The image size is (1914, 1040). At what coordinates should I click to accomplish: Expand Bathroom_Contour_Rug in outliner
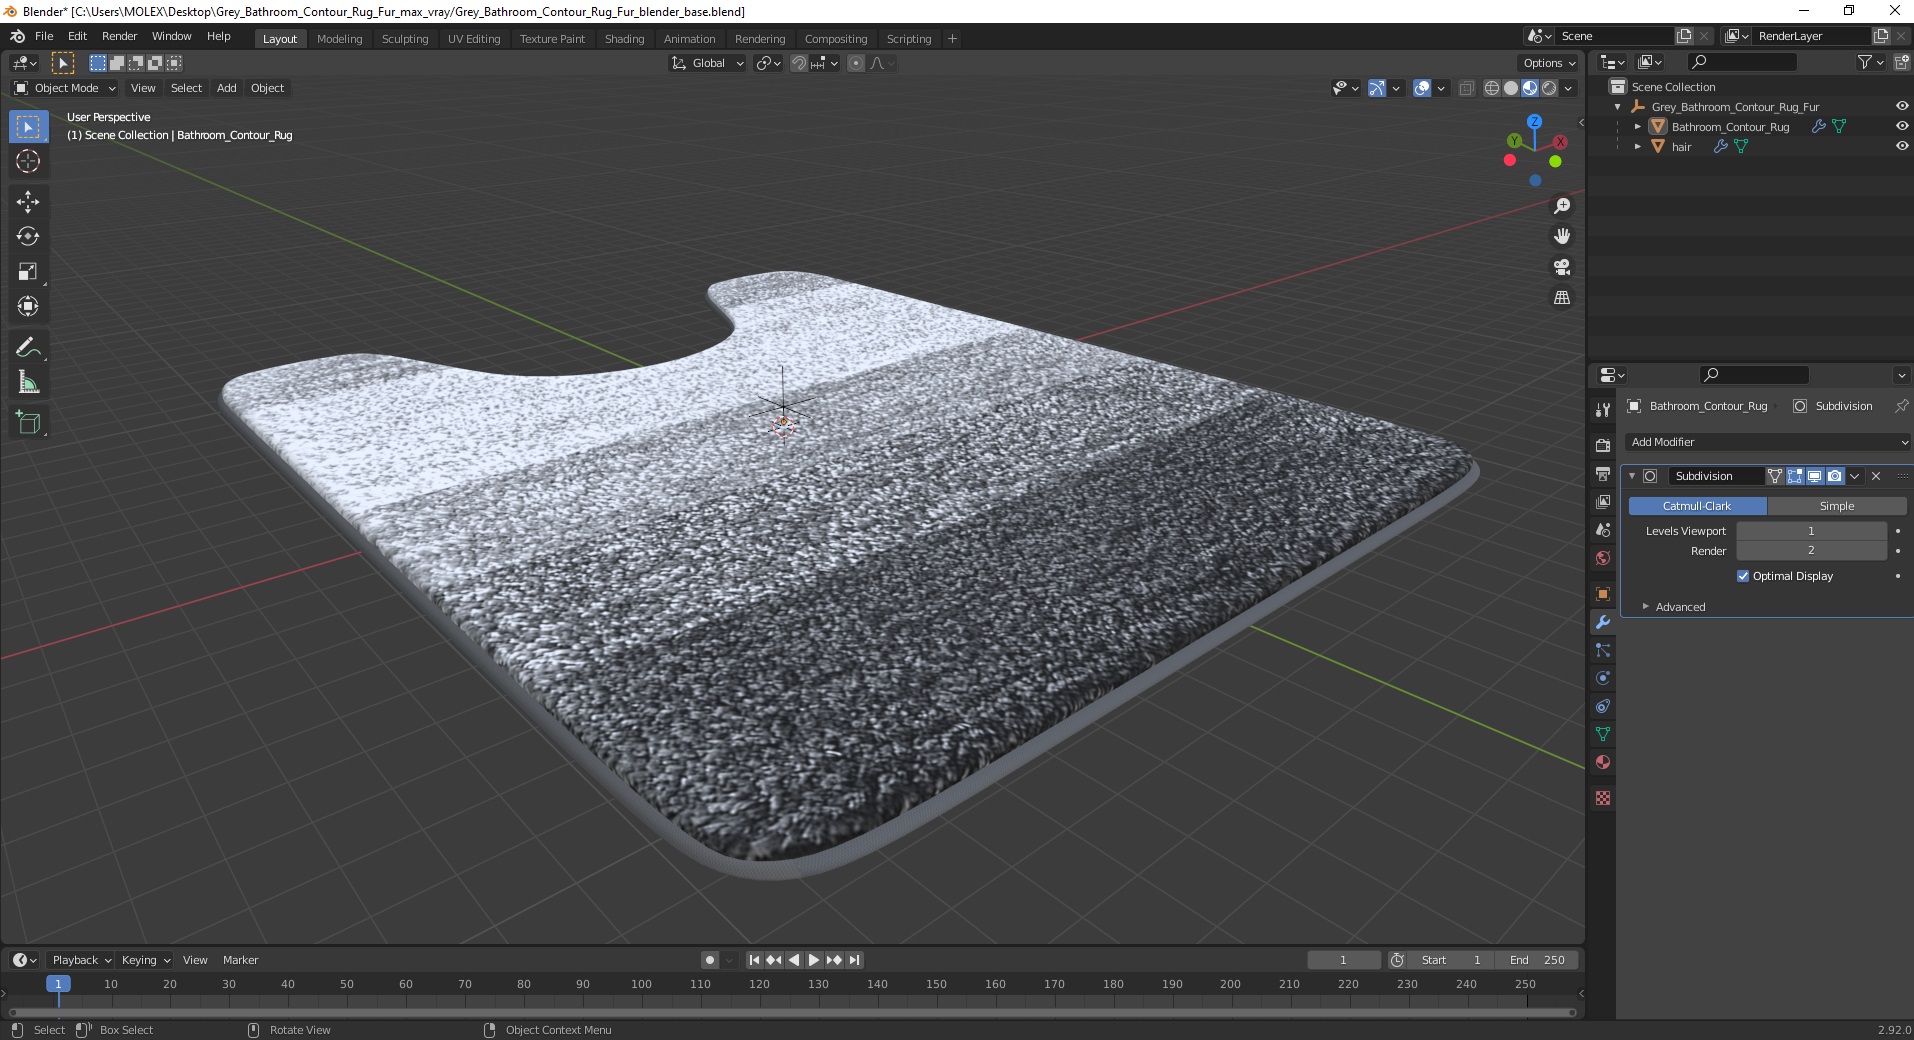pos(1637,127)
